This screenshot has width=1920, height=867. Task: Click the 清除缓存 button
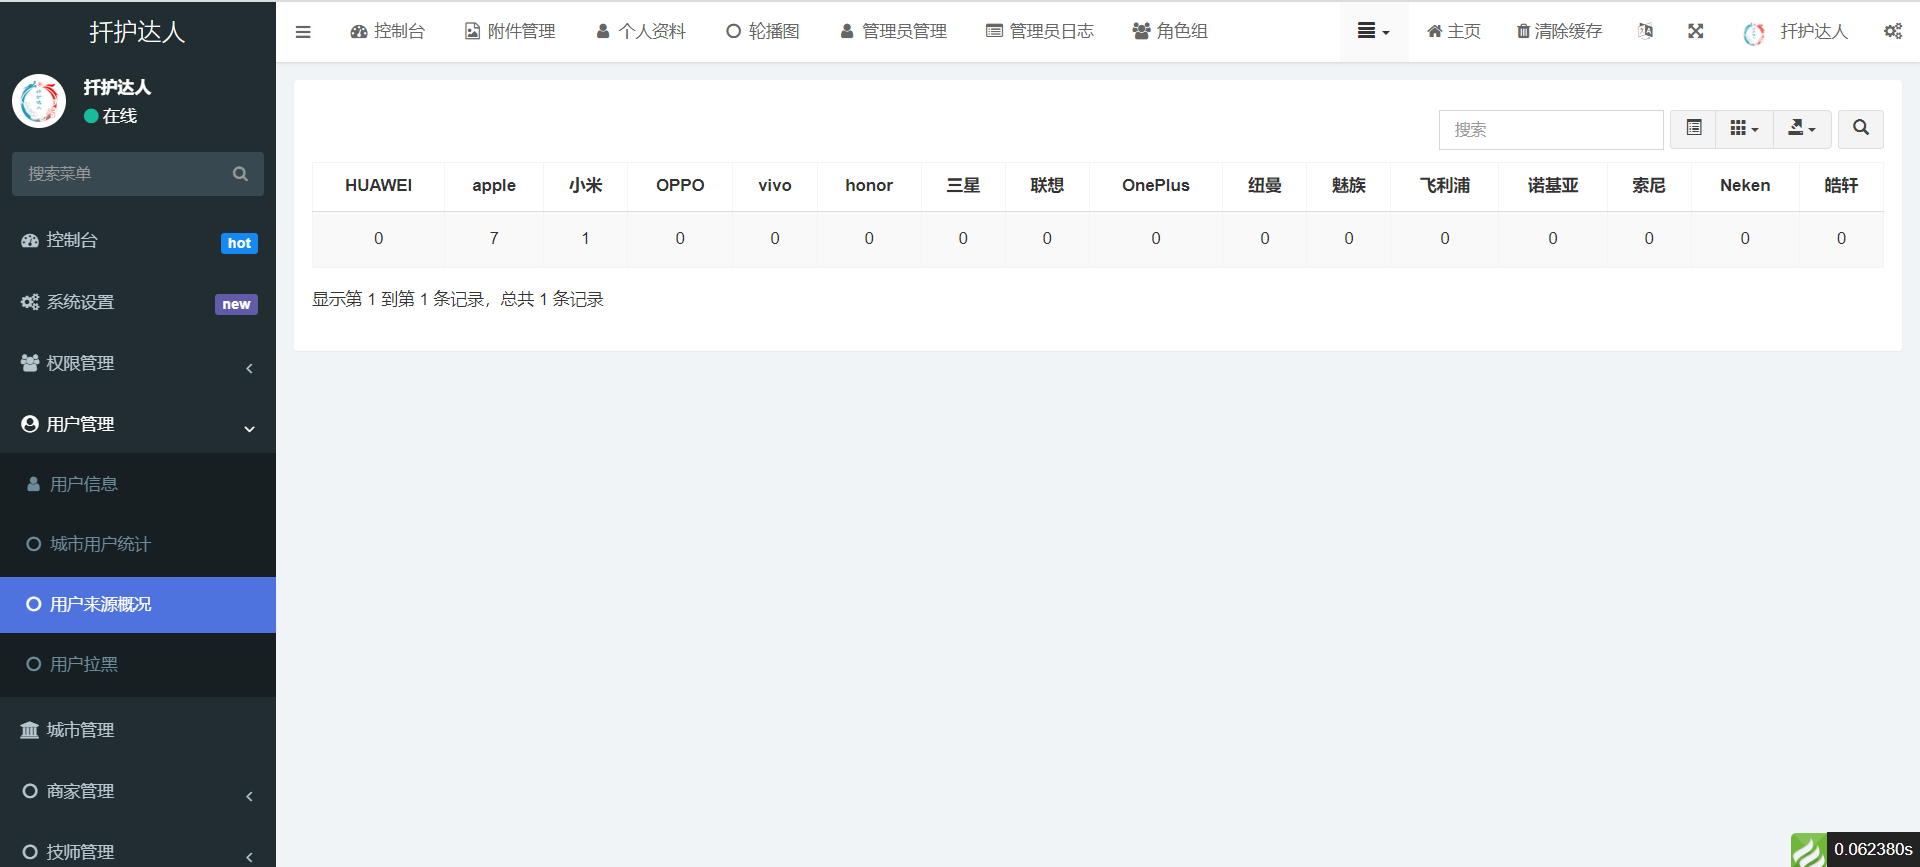pos(1559,31)
